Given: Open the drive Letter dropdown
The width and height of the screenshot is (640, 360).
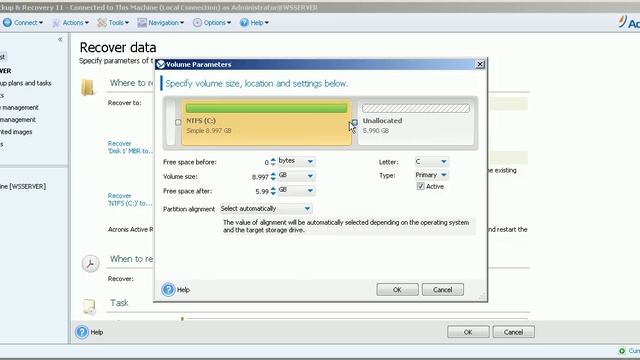Looking at the screenshot, I should 431,162.
